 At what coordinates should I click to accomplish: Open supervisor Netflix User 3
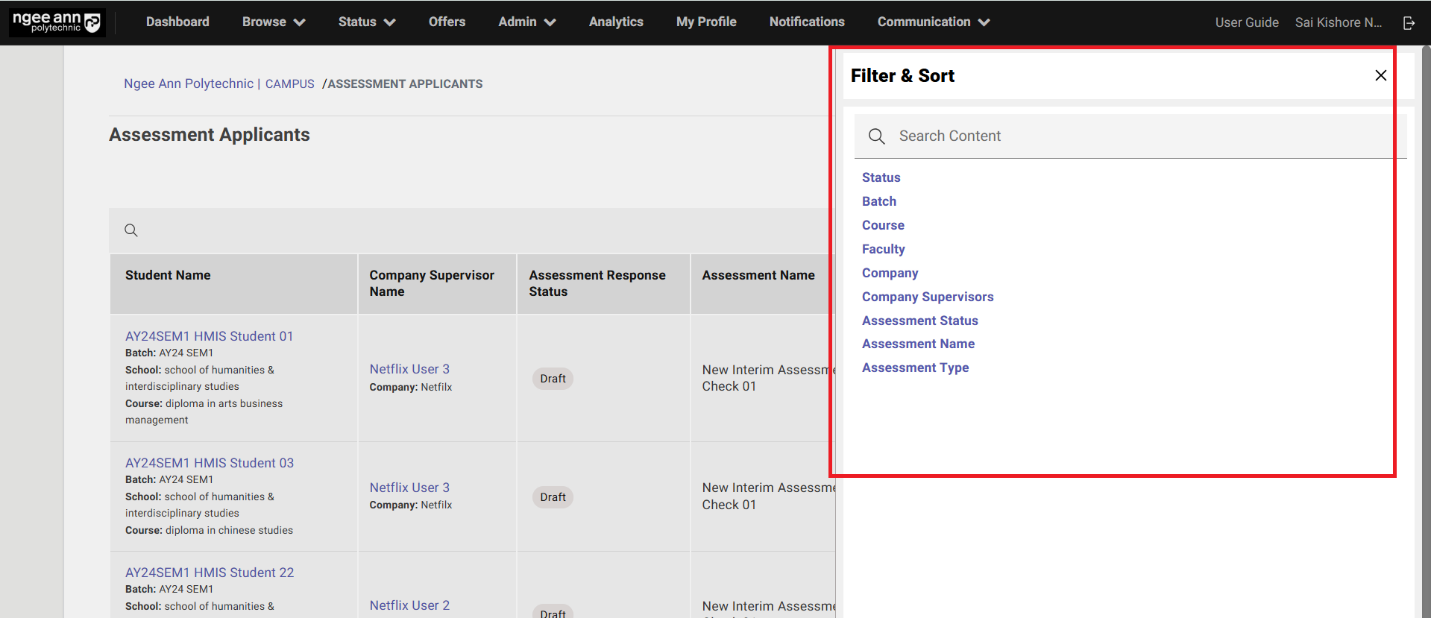tap(409, 368)
